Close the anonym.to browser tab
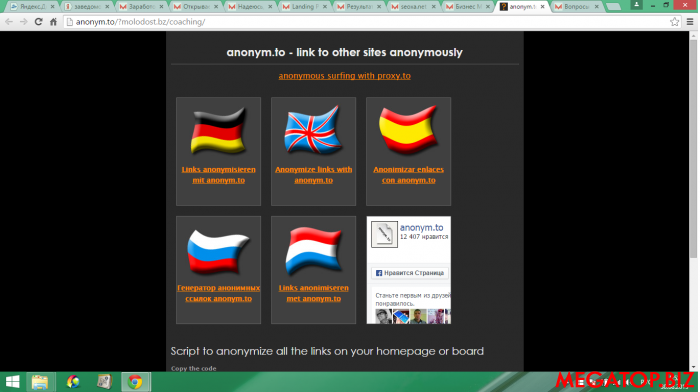 pyautogui.click(x=542, y=7)
